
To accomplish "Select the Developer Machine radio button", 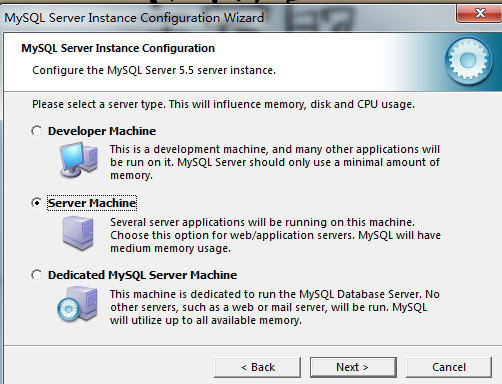I will coord(36,131).
